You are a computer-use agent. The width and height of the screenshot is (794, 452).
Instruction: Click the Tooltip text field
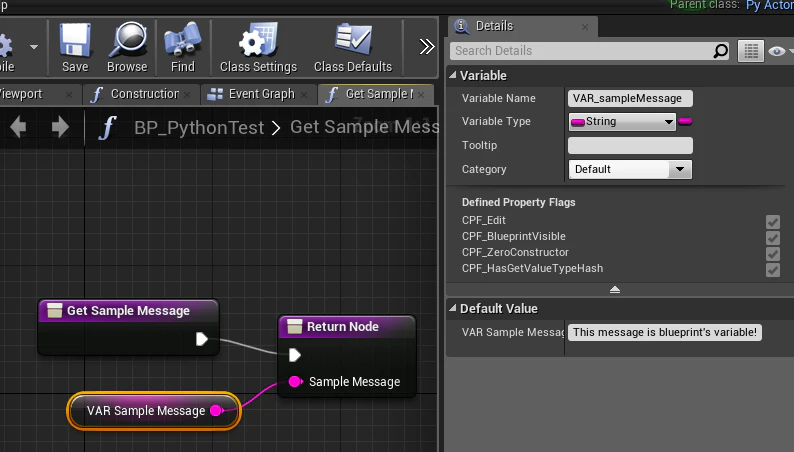click(x=630, y=145)
